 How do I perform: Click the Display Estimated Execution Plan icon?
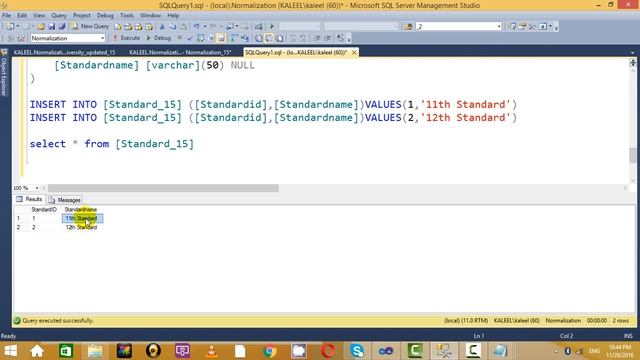(200, 38)
